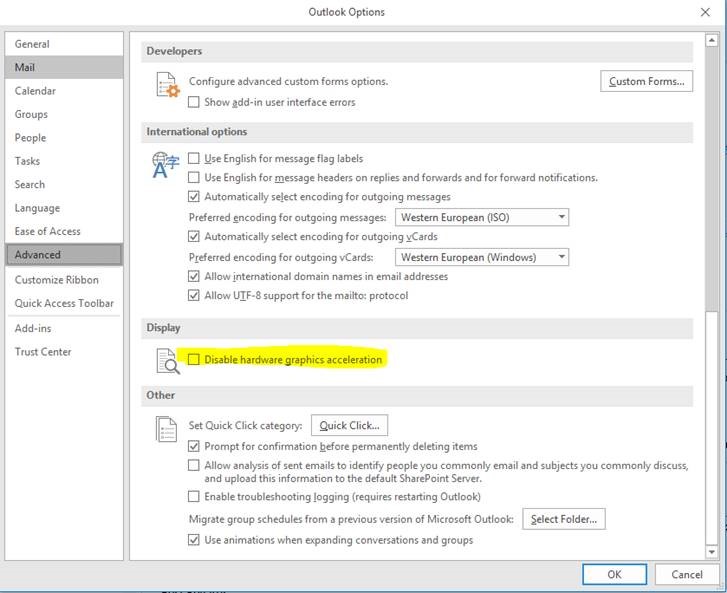This screenshot has width=727, height=593.
Task: Confirm settings with the OK button
Action: click(x=614, y=574)
